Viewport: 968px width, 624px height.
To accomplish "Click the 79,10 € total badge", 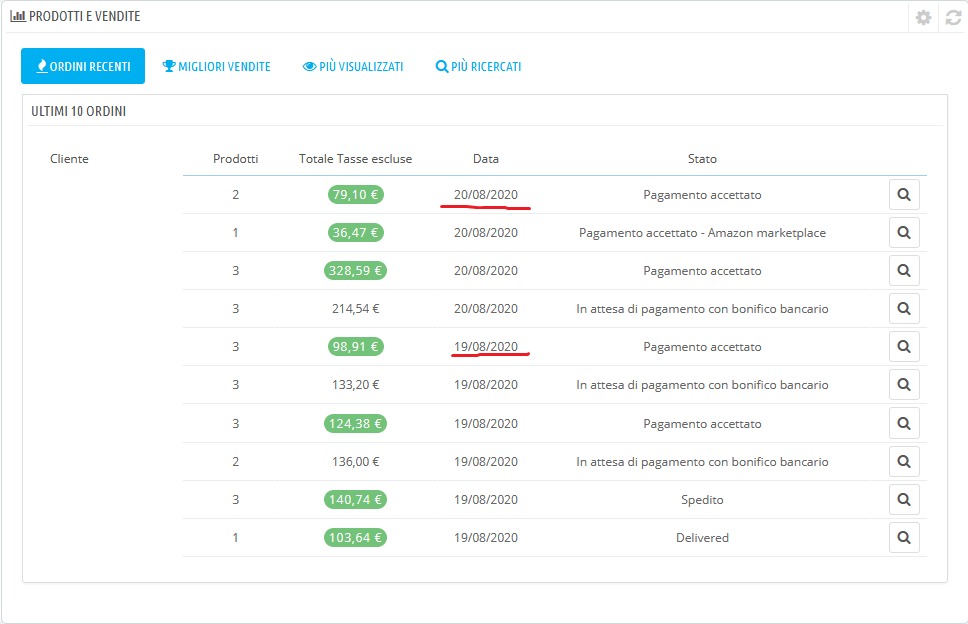I will click(356, 194).
